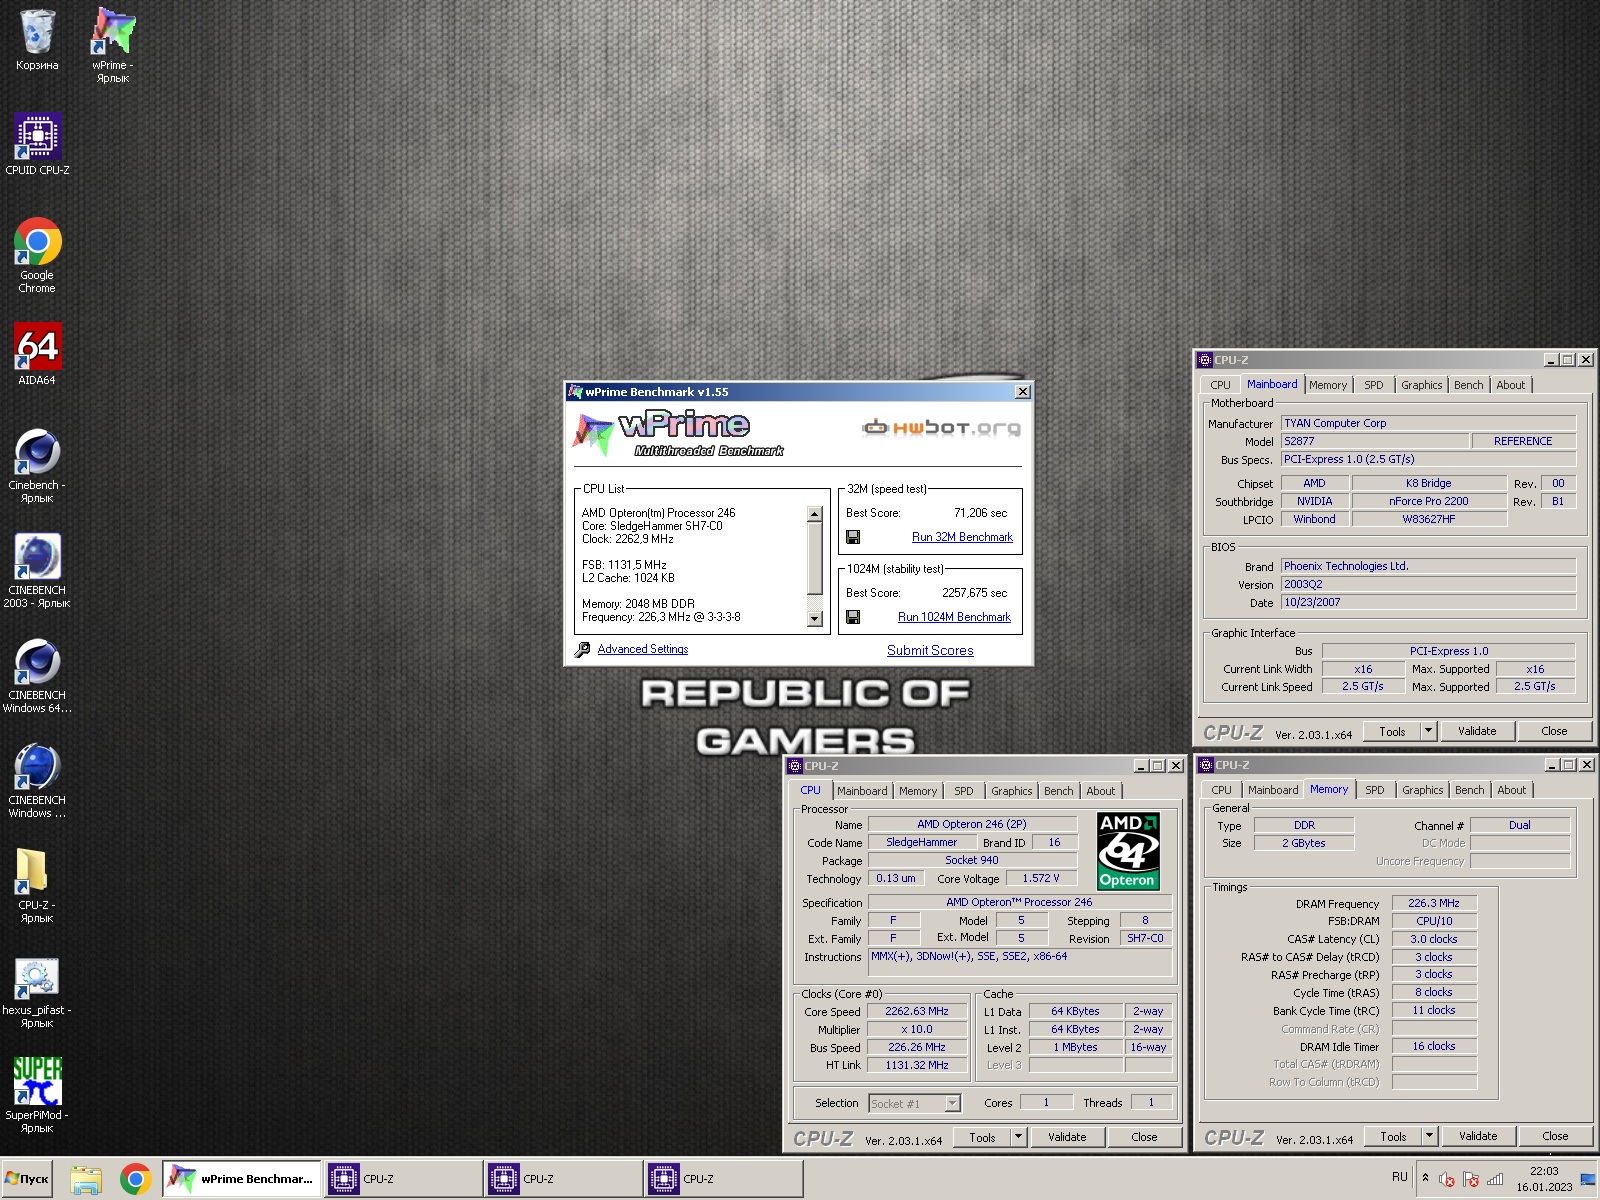Image resolution: width=1600 pixels, height=1200 pixels.
Task: Open Mainboard tab in CPU tab CPU-Z window
Action: coord(862,791)
